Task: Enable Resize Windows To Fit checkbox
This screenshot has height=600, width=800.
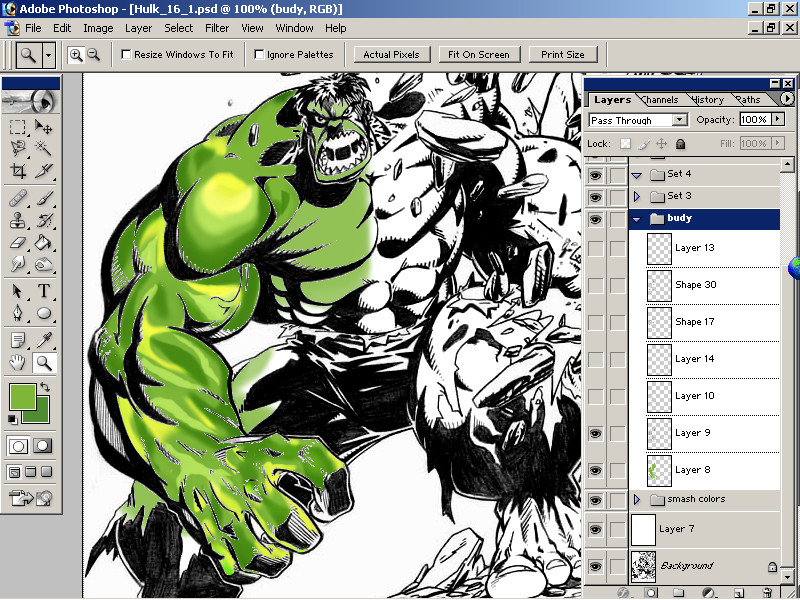Action: [x=126, y=55]
